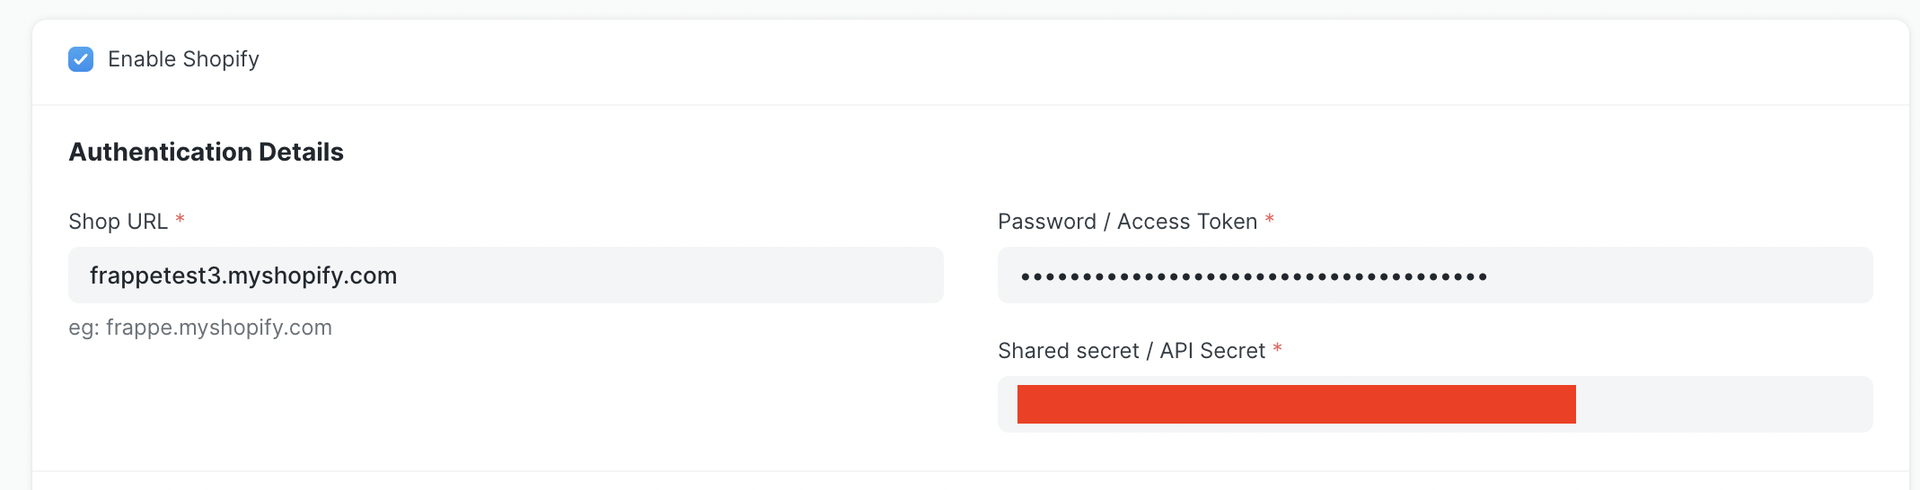Click the masked dots in the password field

pos(1253,276)
